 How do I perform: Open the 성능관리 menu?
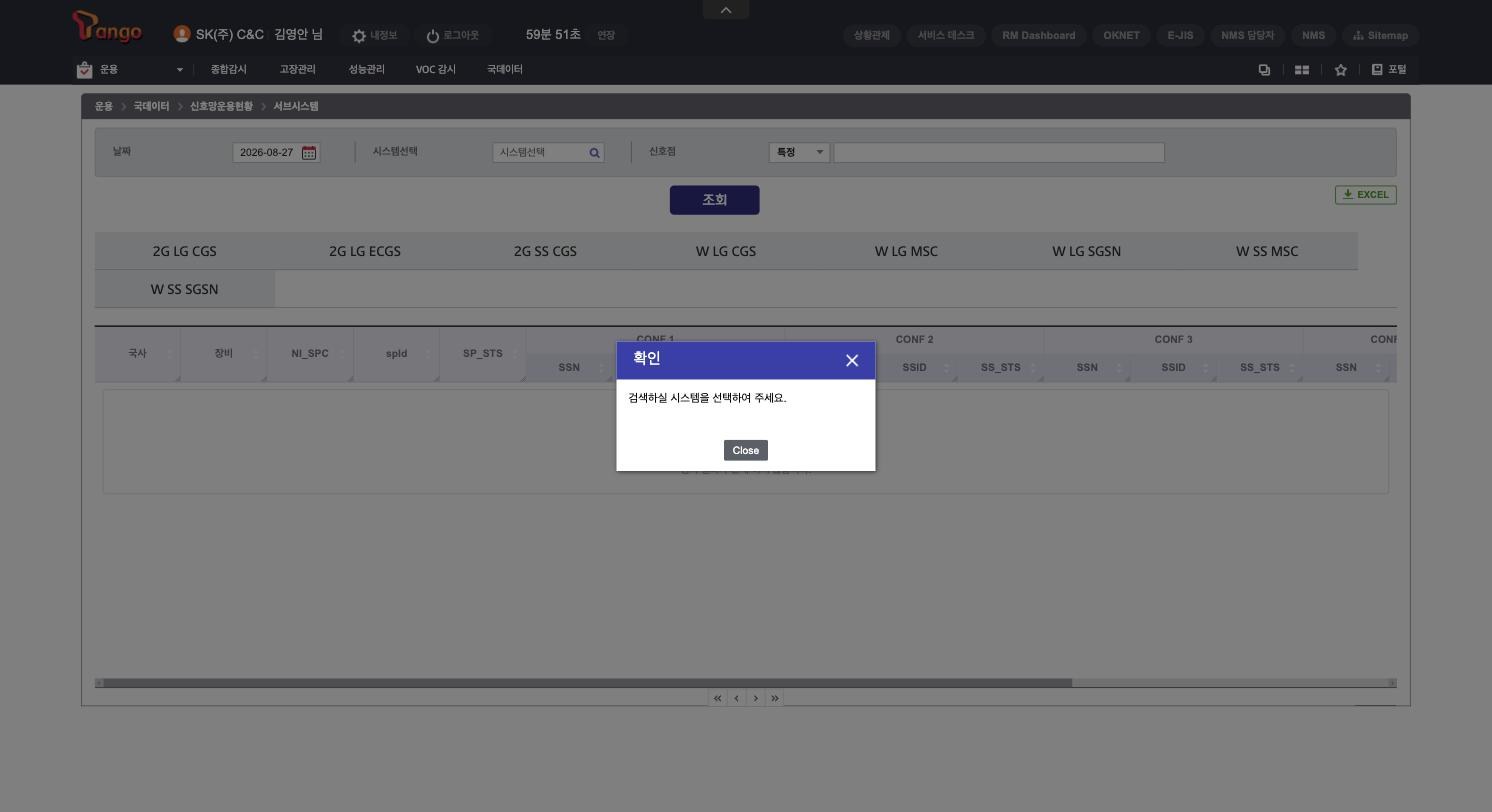366,70
